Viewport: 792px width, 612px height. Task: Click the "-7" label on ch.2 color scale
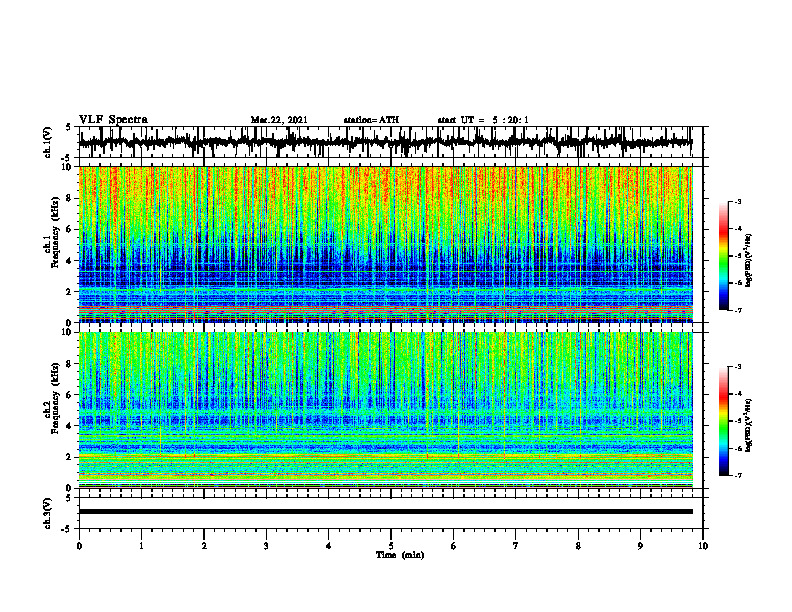[x=738, y=475]
